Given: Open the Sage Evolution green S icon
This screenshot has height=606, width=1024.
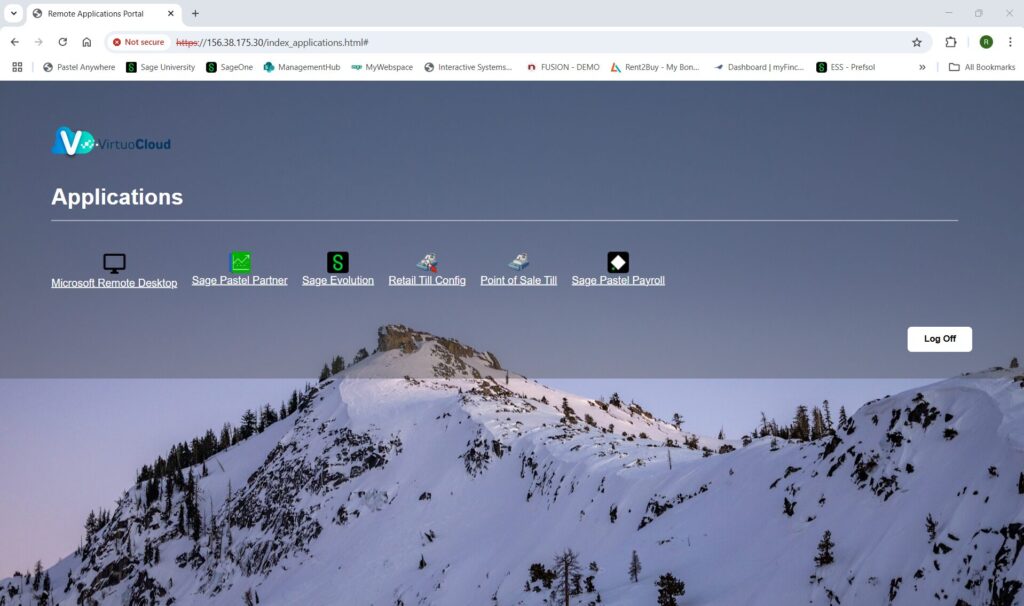Looking at the screenshot, I should pos(338,262).
